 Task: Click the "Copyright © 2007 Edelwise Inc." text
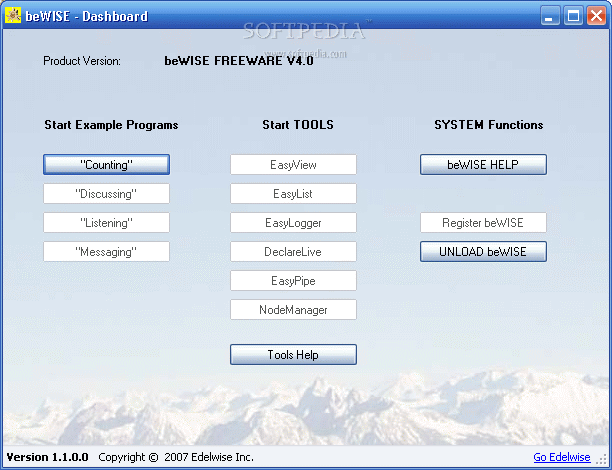click(x=176, y=457)
